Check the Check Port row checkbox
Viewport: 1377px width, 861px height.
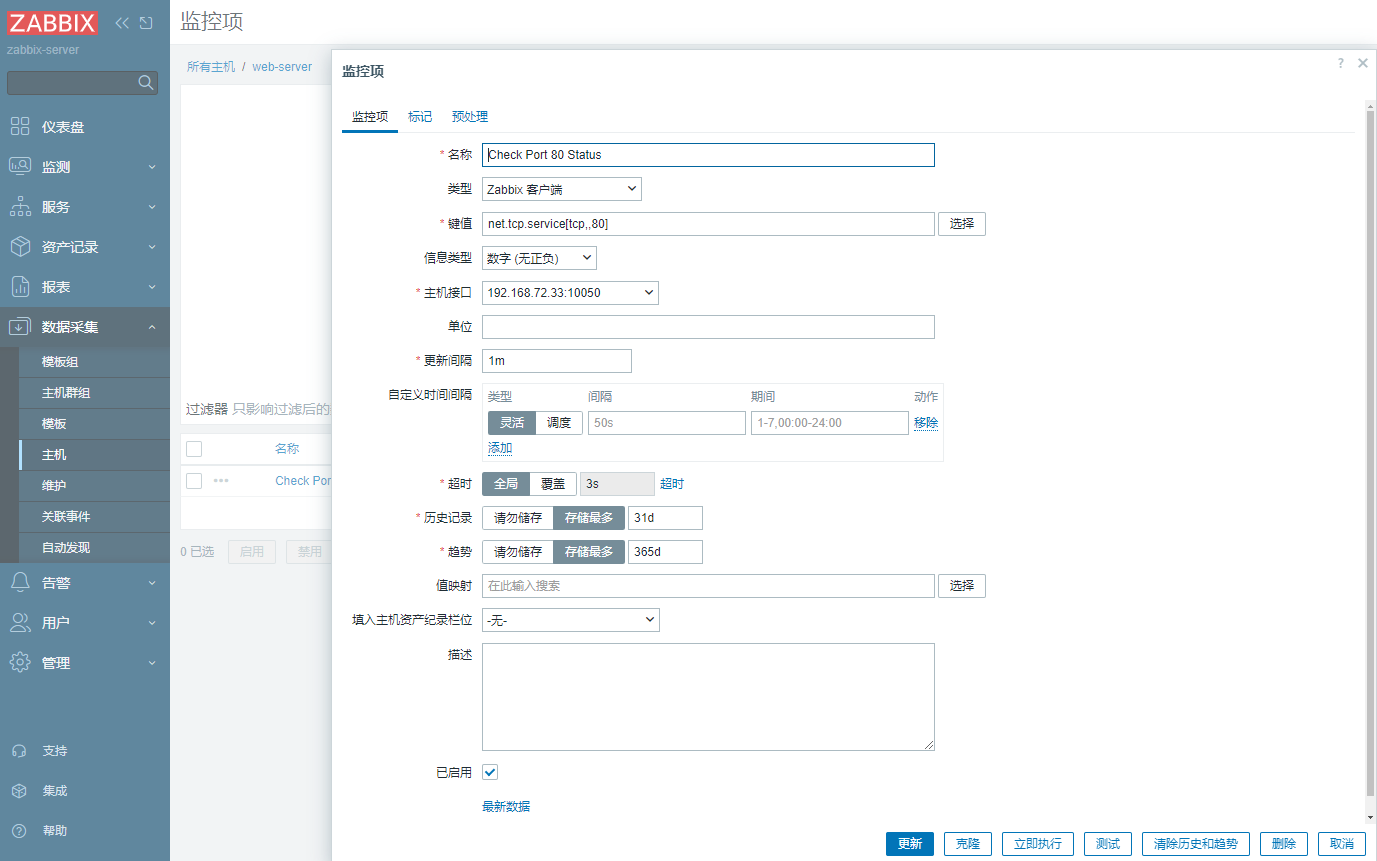[x=194, y=481]
